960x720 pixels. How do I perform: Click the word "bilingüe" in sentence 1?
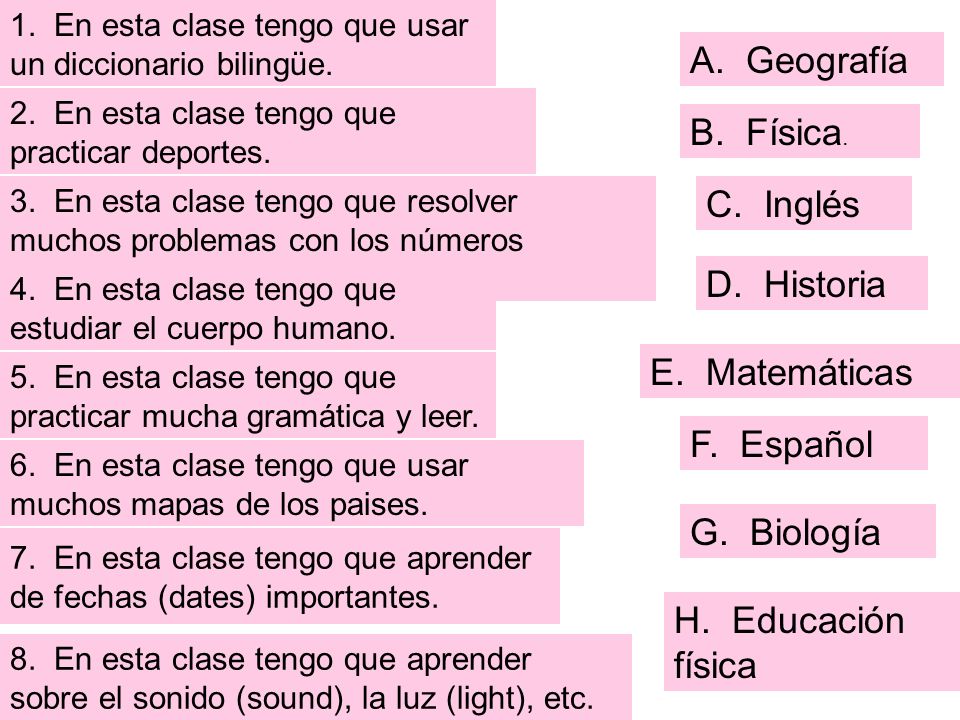click(274, 65)
